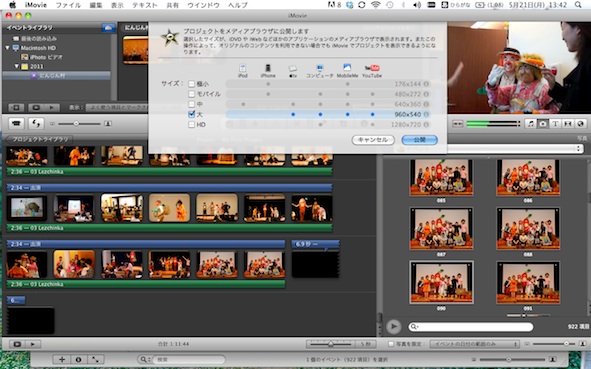Play the project from the beginning

click(x=33, y=344)
